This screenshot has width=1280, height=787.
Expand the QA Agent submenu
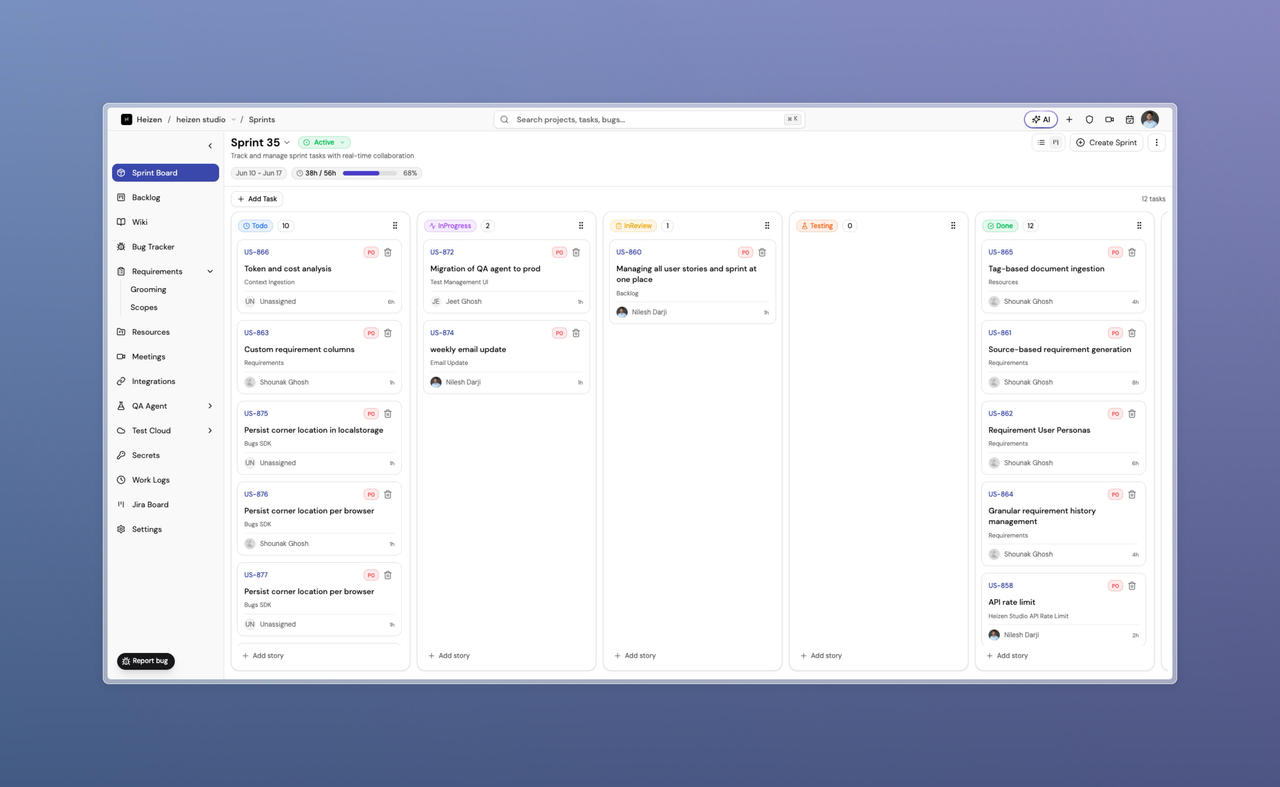point(210,406)
